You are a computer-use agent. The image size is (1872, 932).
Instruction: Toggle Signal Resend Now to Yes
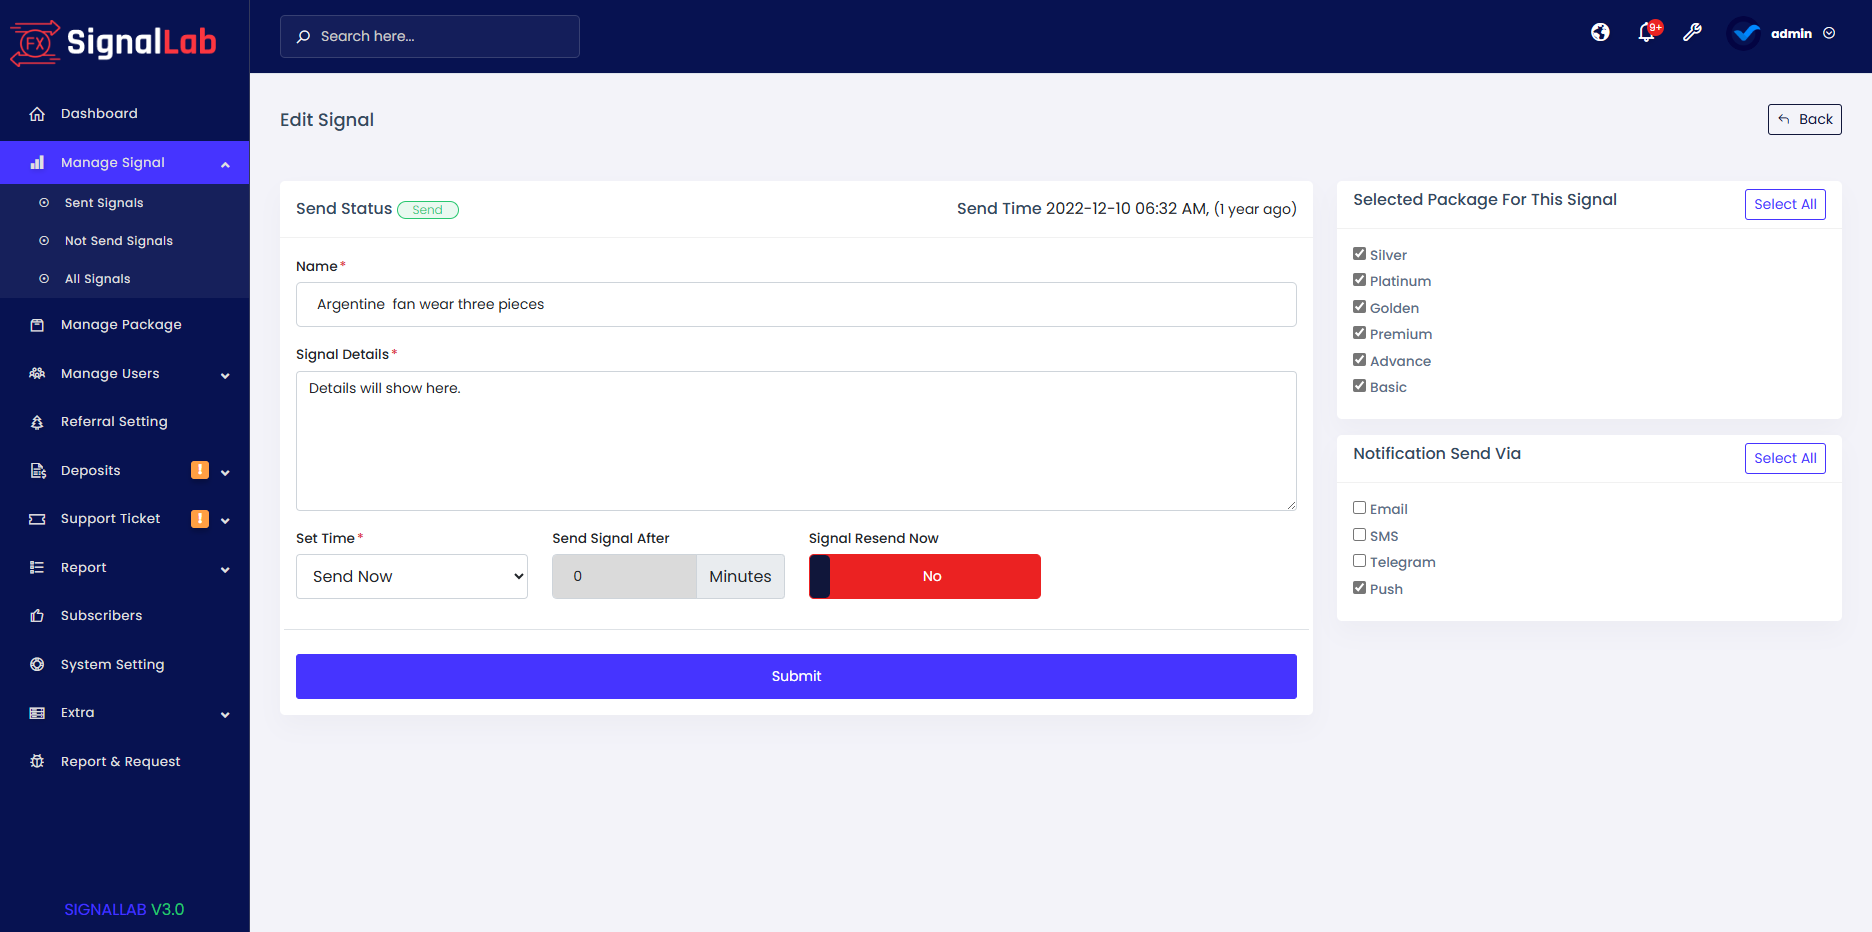924,576
